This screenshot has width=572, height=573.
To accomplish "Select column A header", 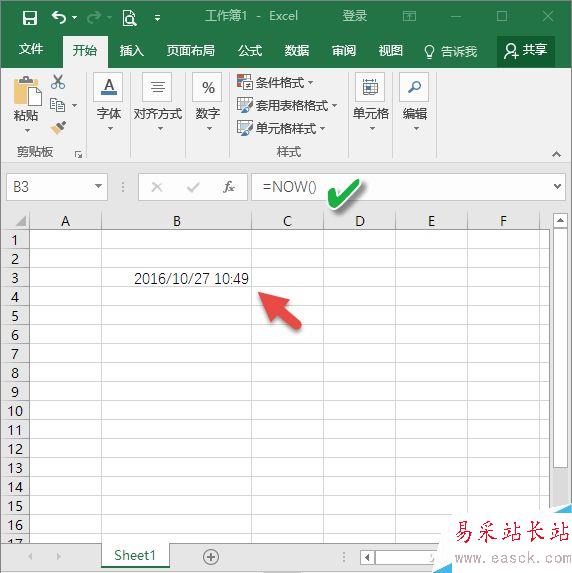I will point(65,221).
